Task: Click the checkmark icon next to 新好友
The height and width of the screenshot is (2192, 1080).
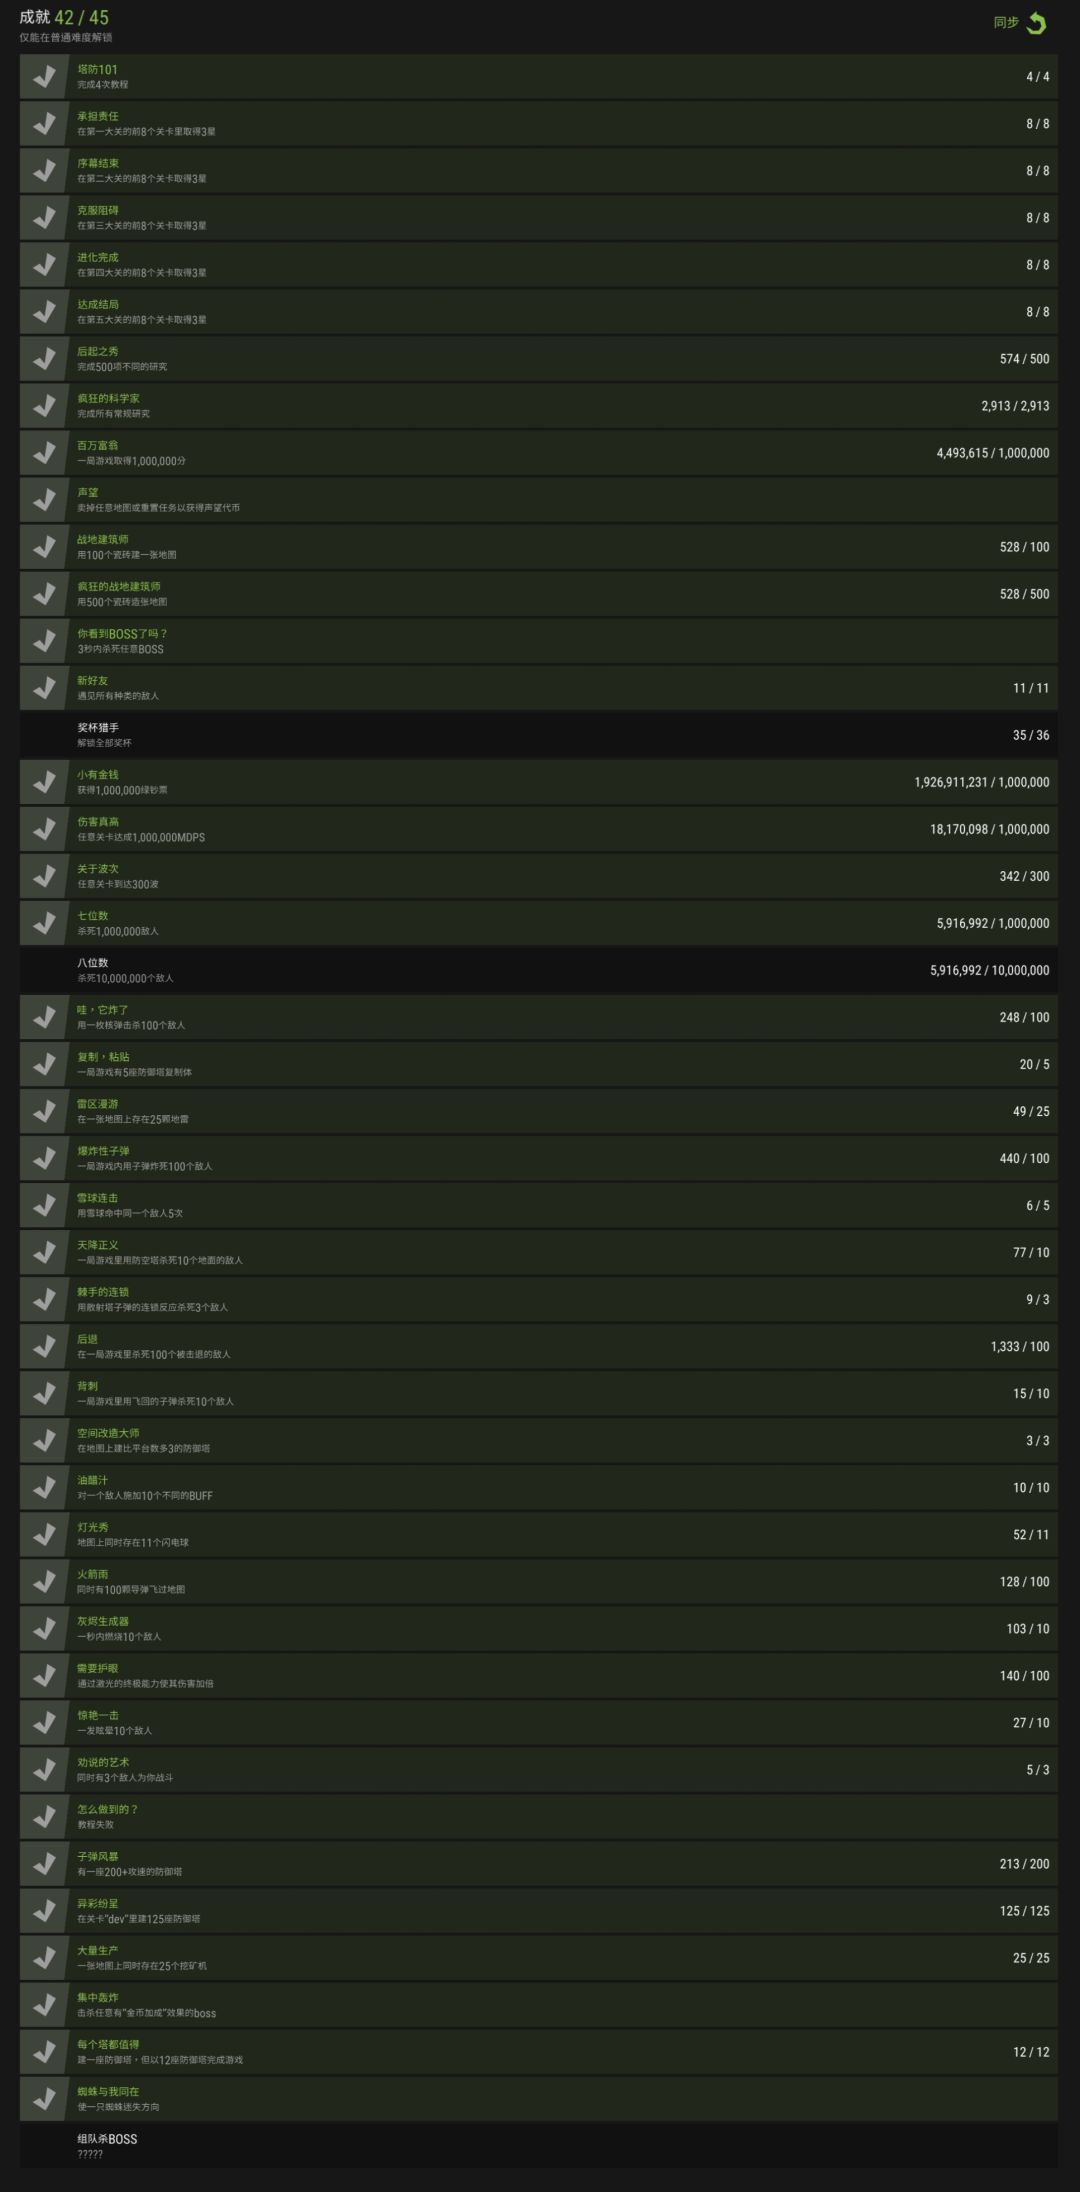Action: pos(44,688)
